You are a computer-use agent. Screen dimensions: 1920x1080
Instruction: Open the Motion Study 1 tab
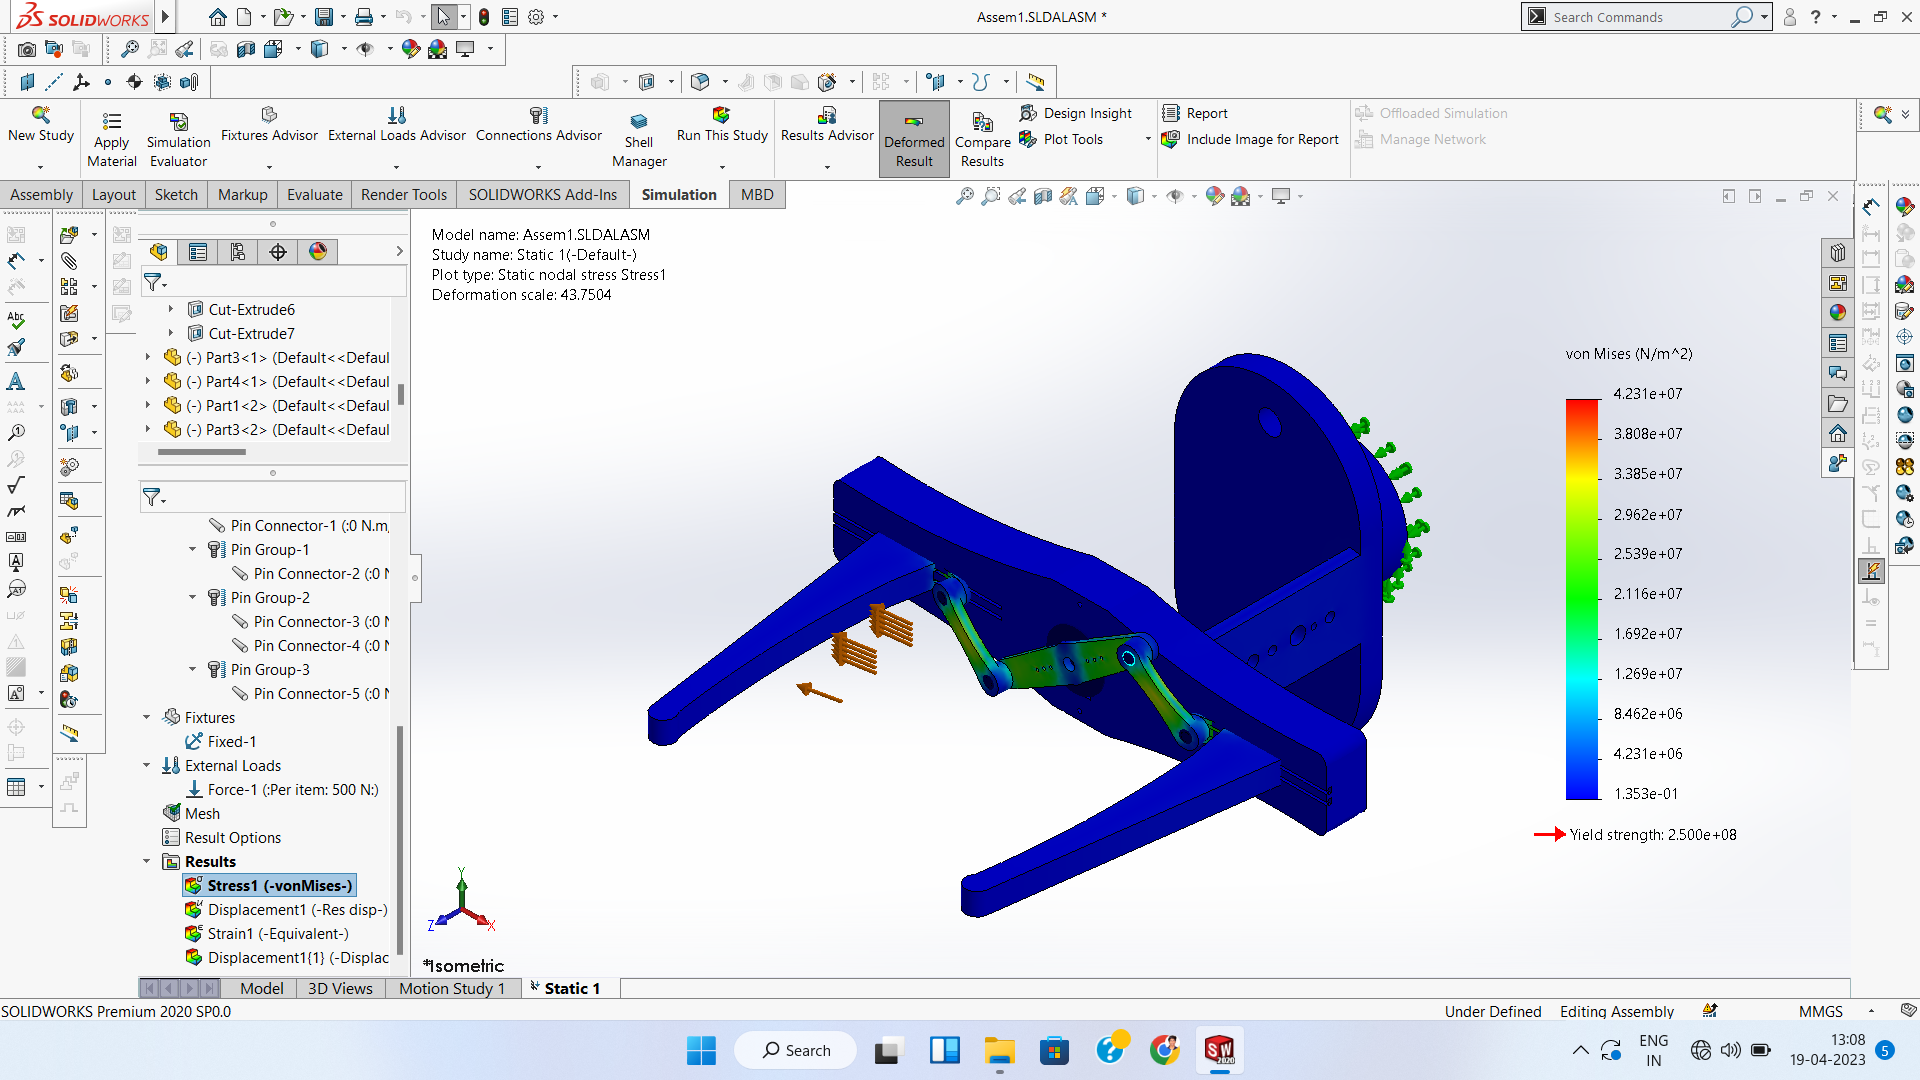coord(451,988)
